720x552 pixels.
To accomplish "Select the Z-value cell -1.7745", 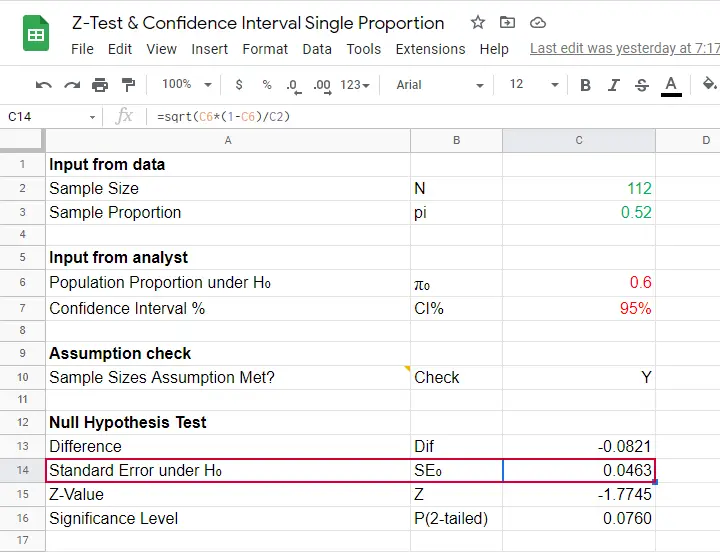I will click(x=579, y=495).
